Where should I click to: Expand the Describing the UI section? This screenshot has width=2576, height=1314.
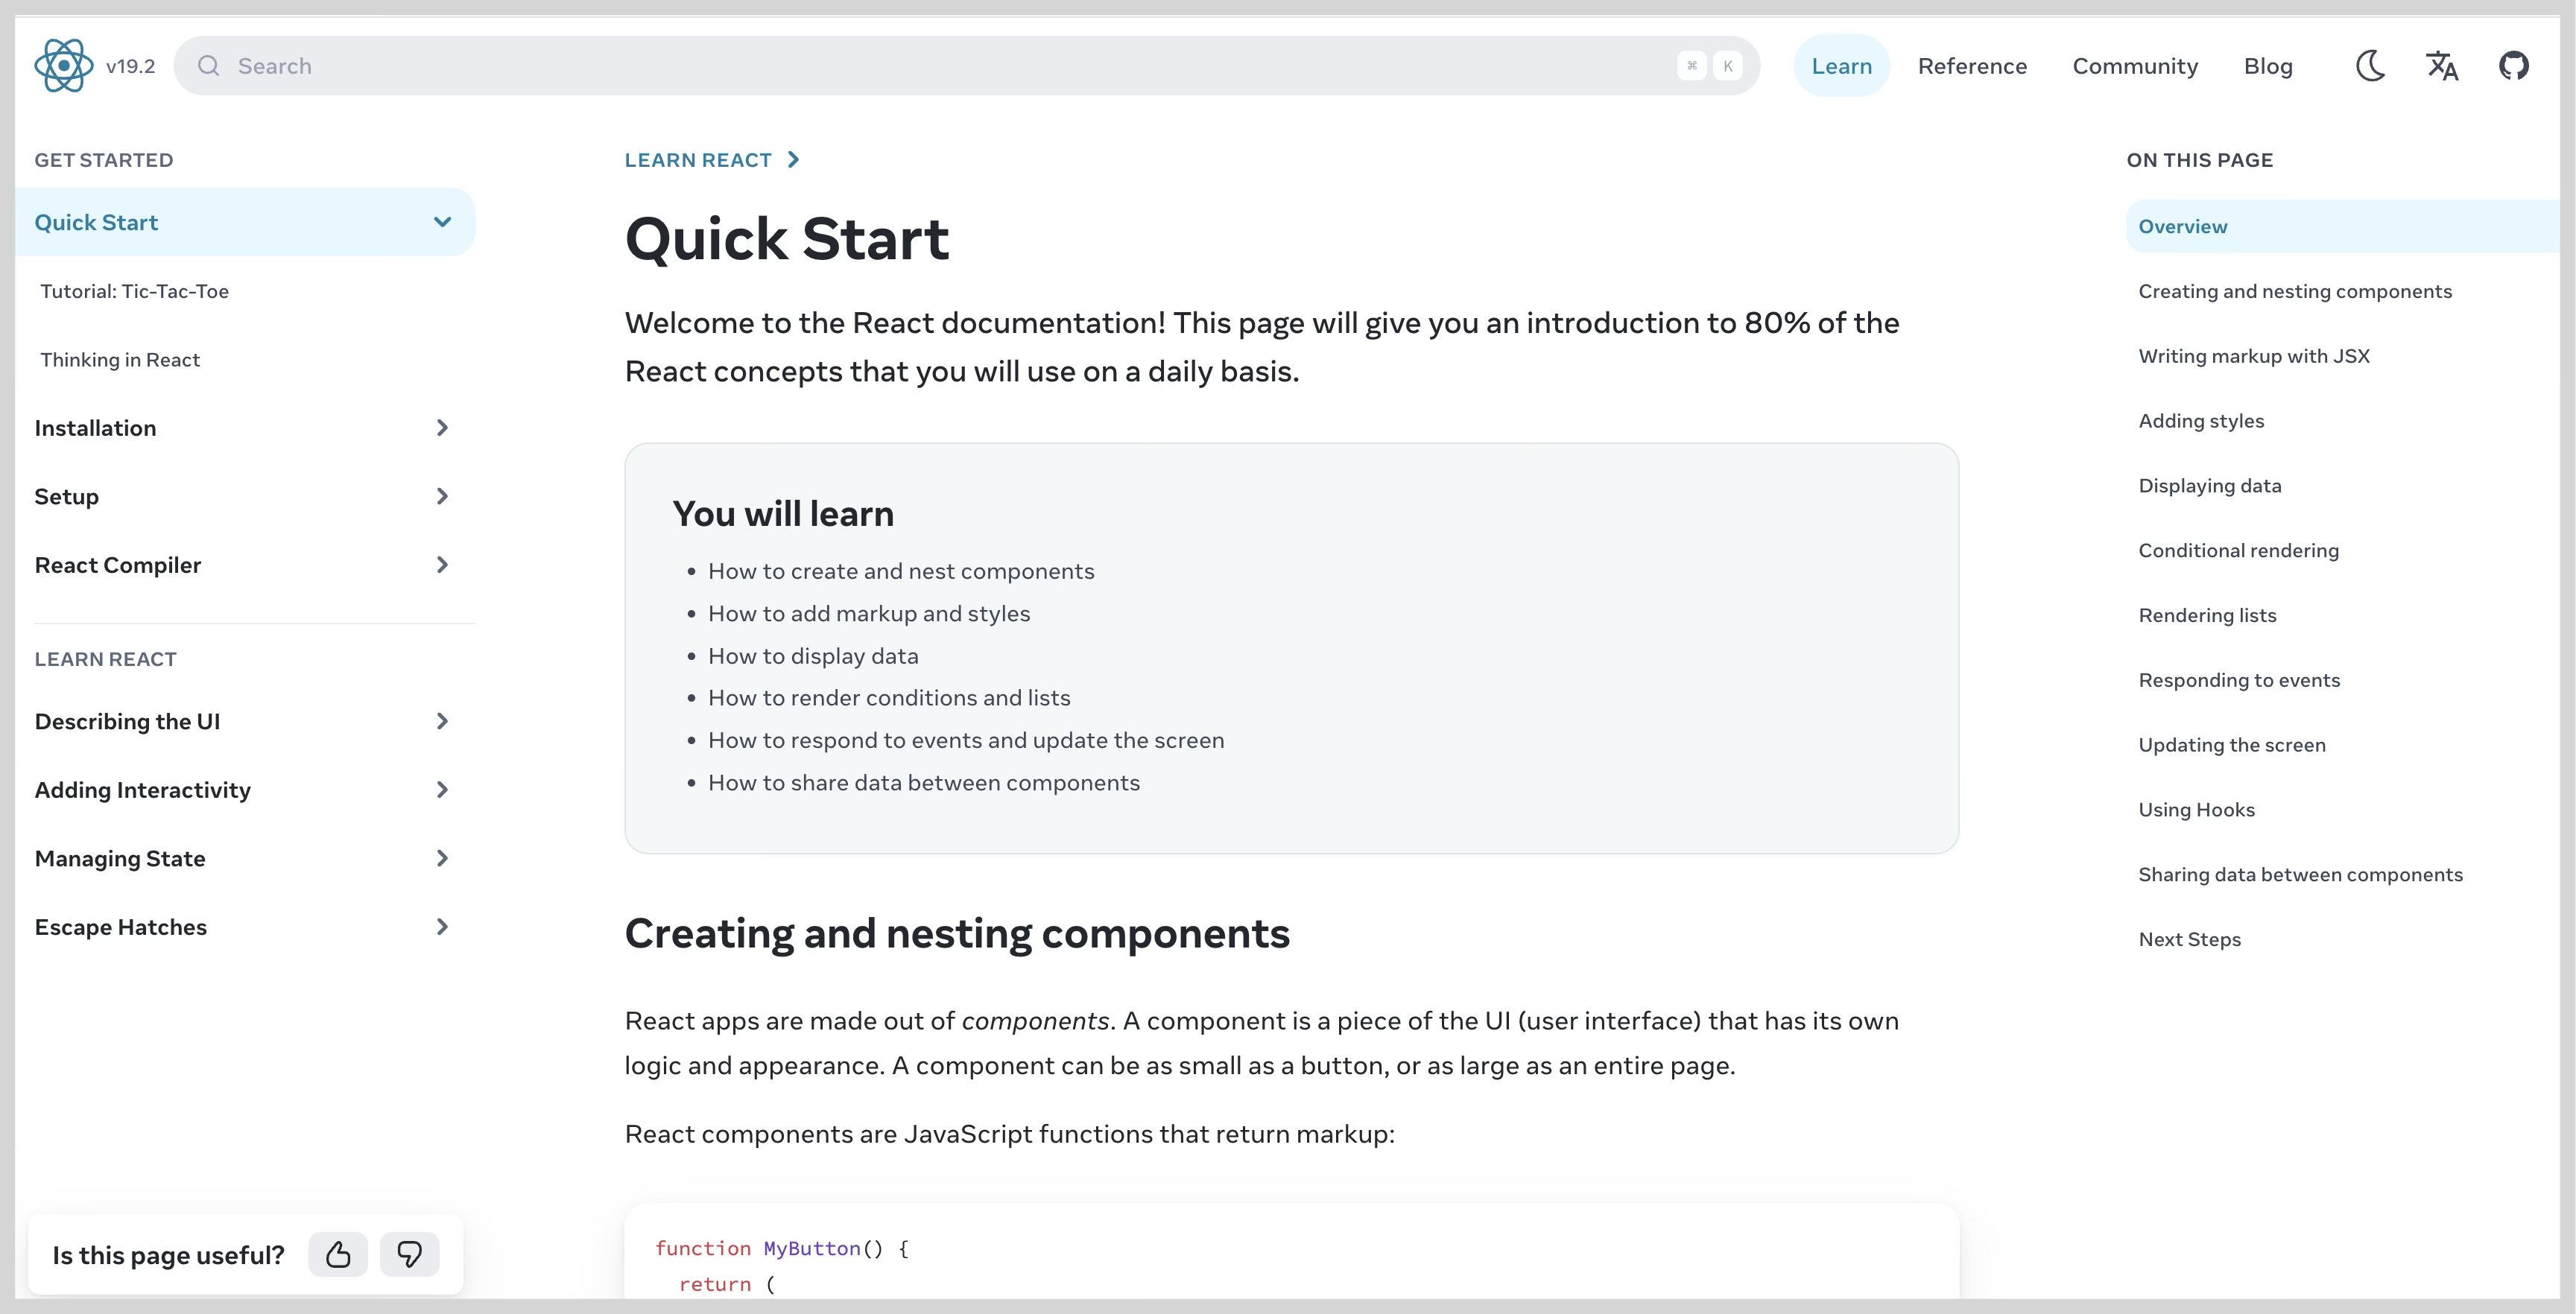point(442,721)
